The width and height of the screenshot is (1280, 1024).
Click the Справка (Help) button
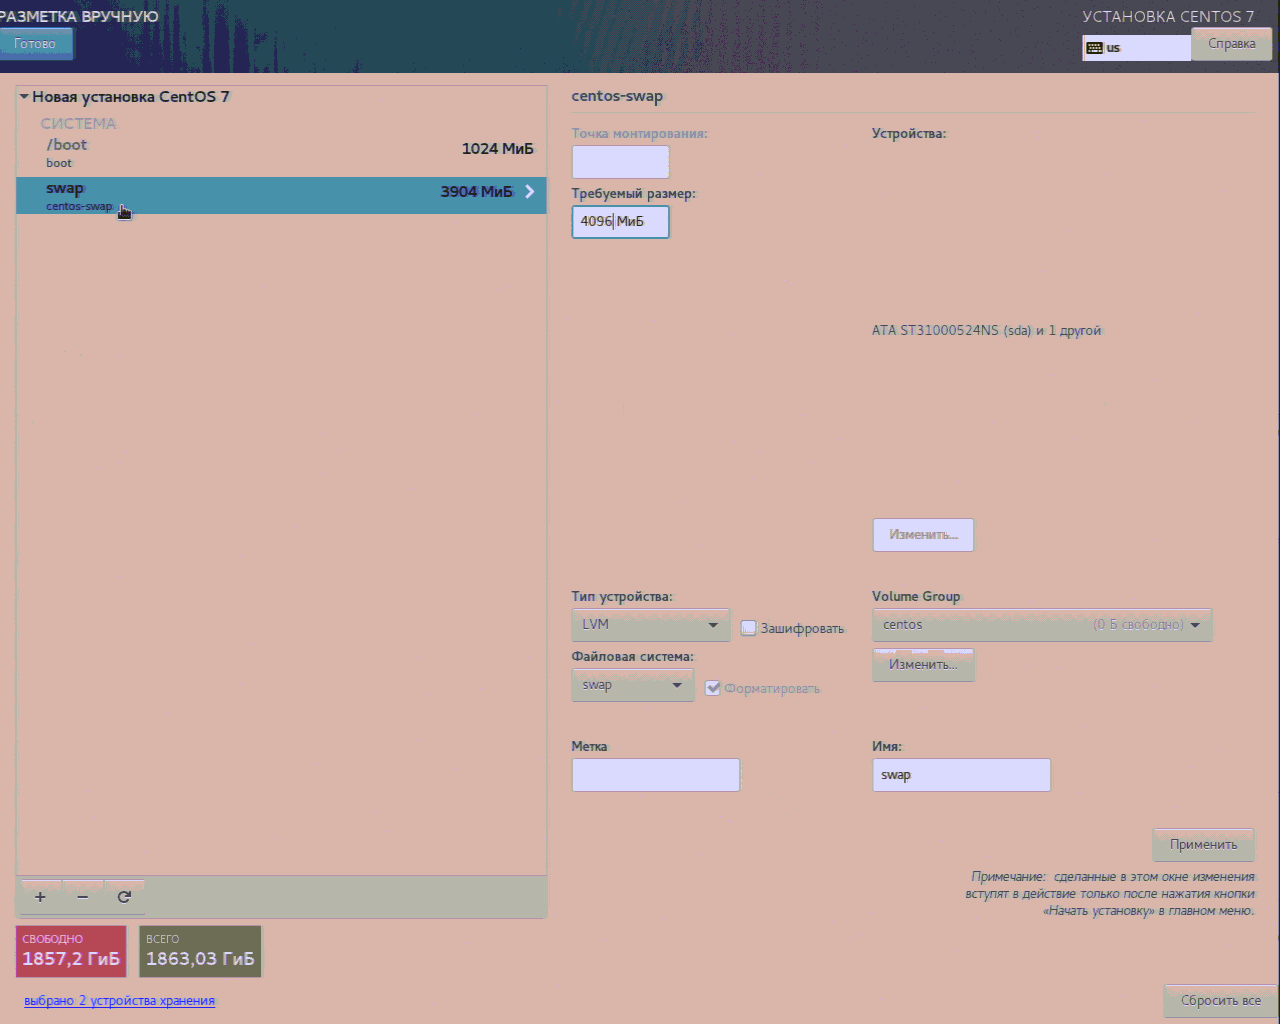1231,44
